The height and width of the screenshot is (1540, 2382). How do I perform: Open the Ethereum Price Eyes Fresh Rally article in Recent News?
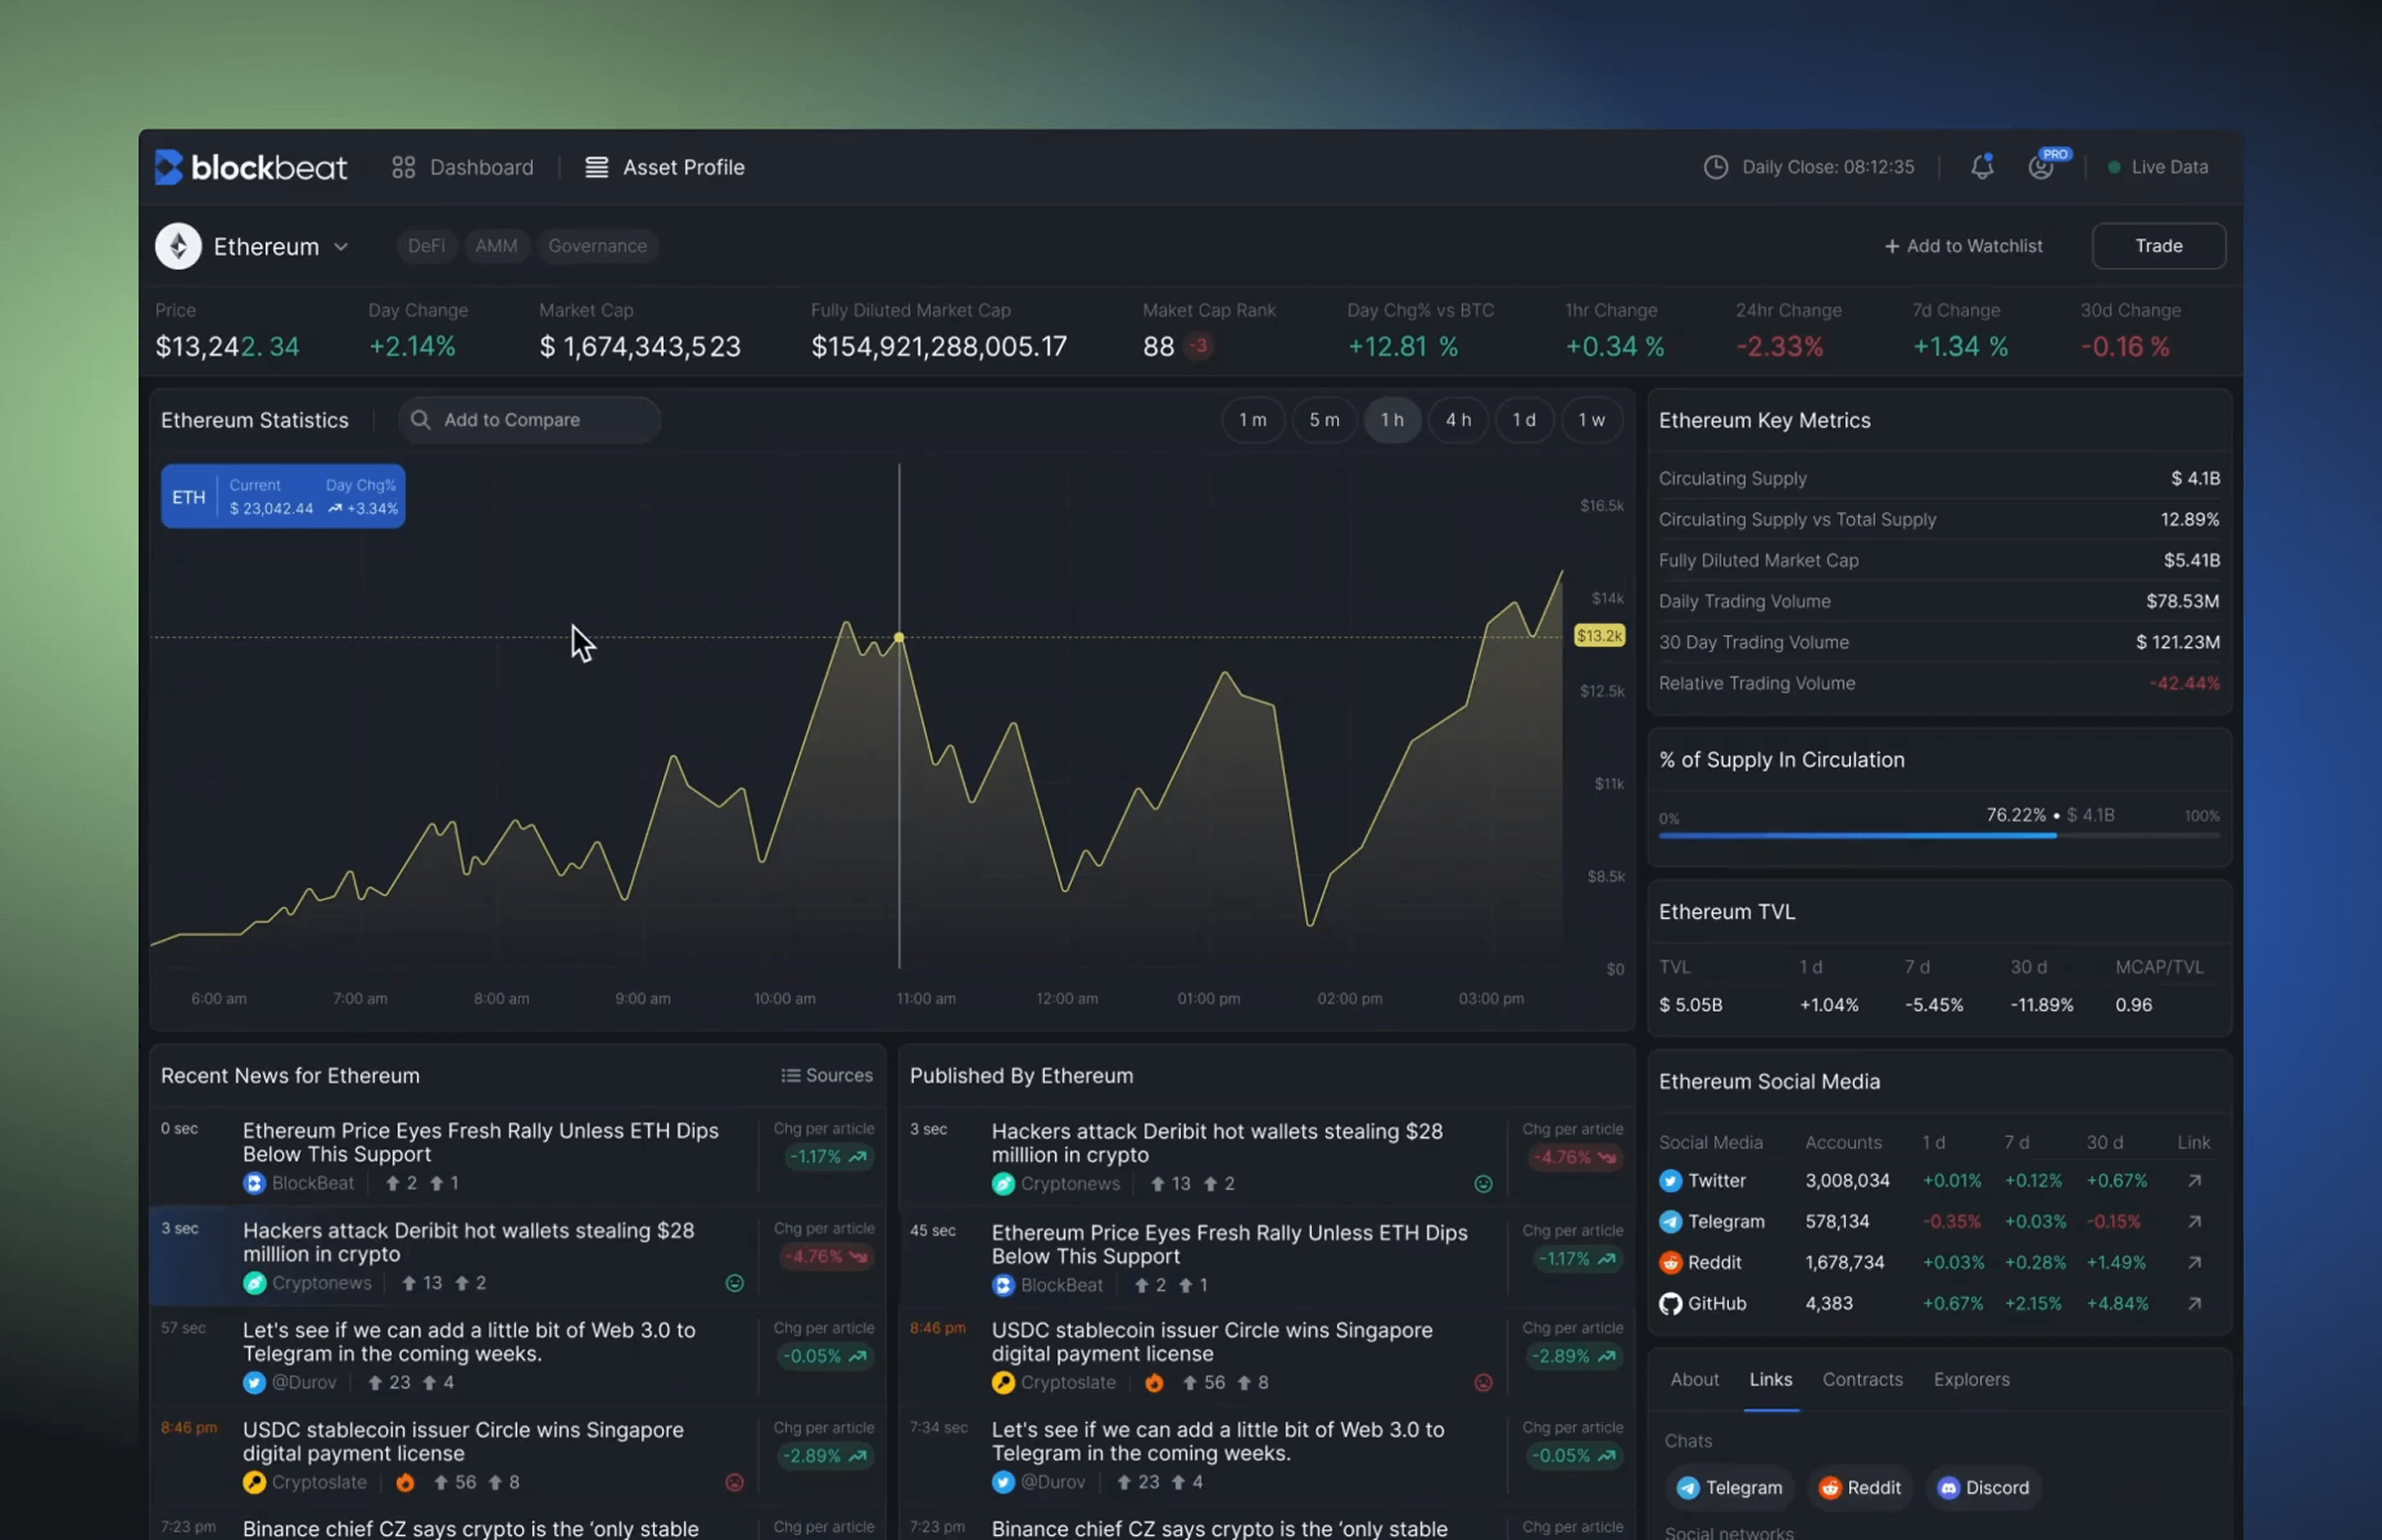[481, 1142]
